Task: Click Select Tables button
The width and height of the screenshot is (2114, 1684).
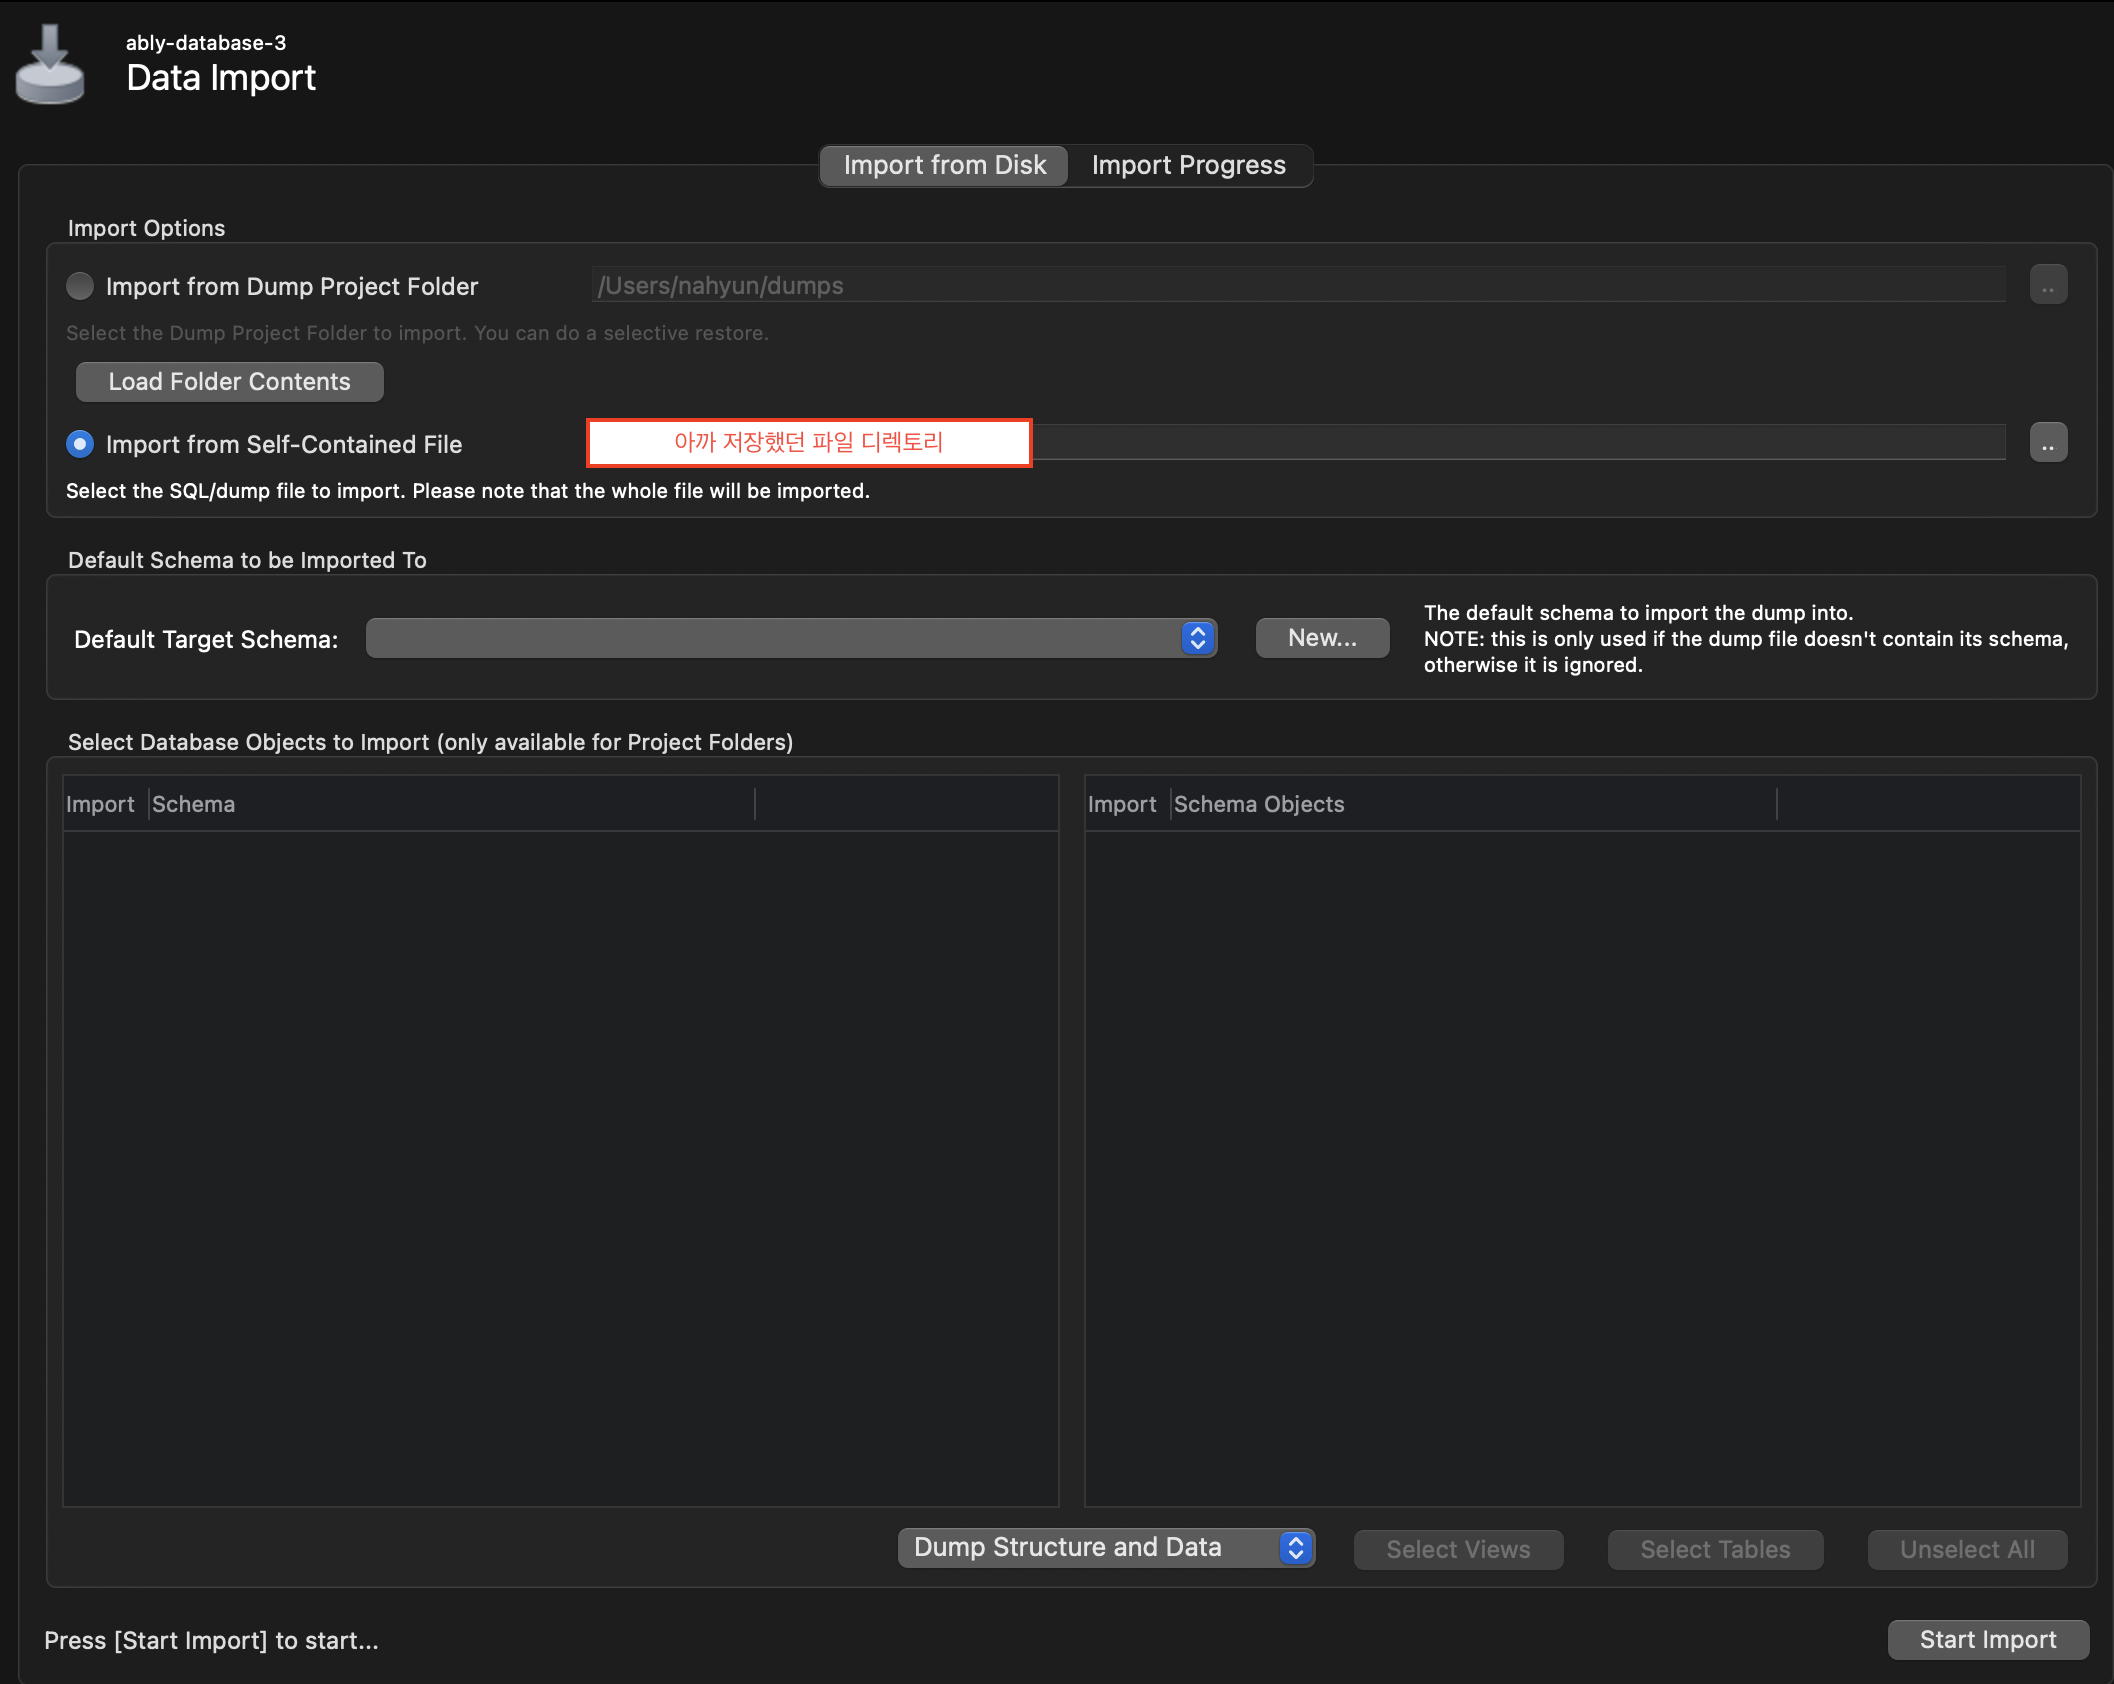Action: [x=1714, y=1550]
